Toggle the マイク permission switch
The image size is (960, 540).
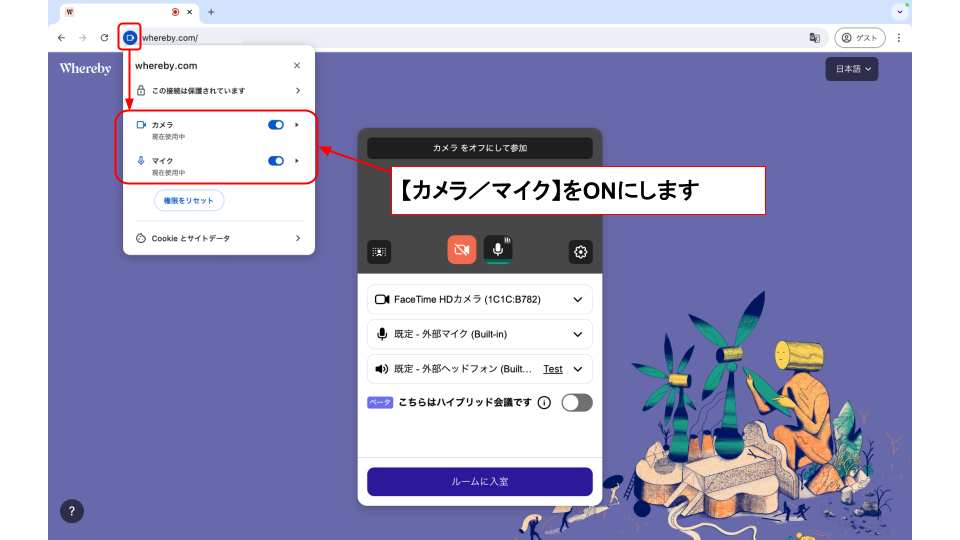coord(276,160)
